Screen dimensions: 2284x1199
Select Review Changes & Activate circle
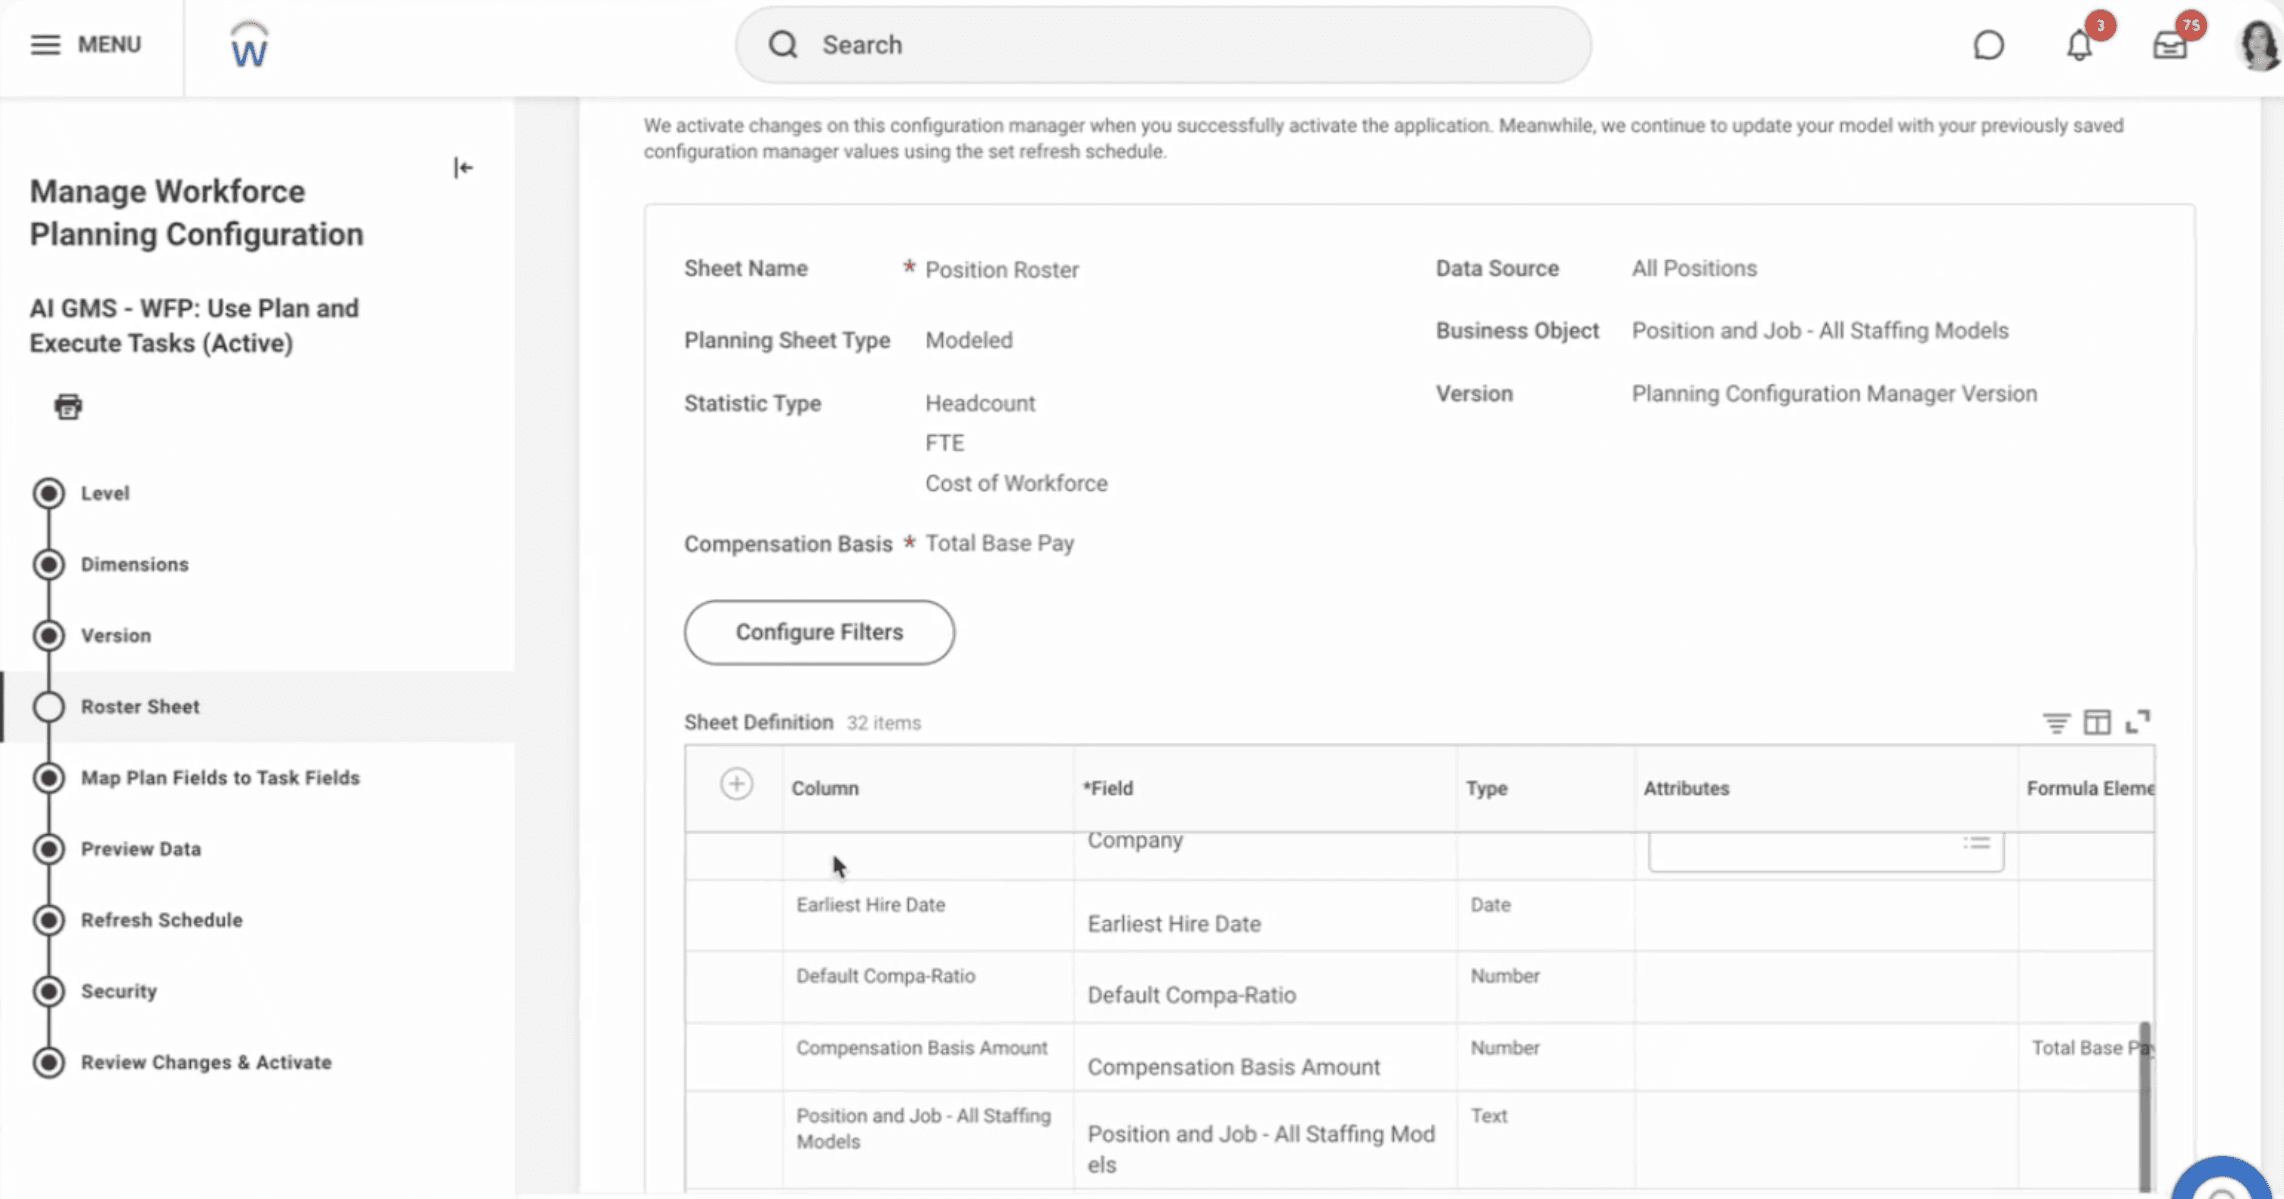click(48, 1062)
